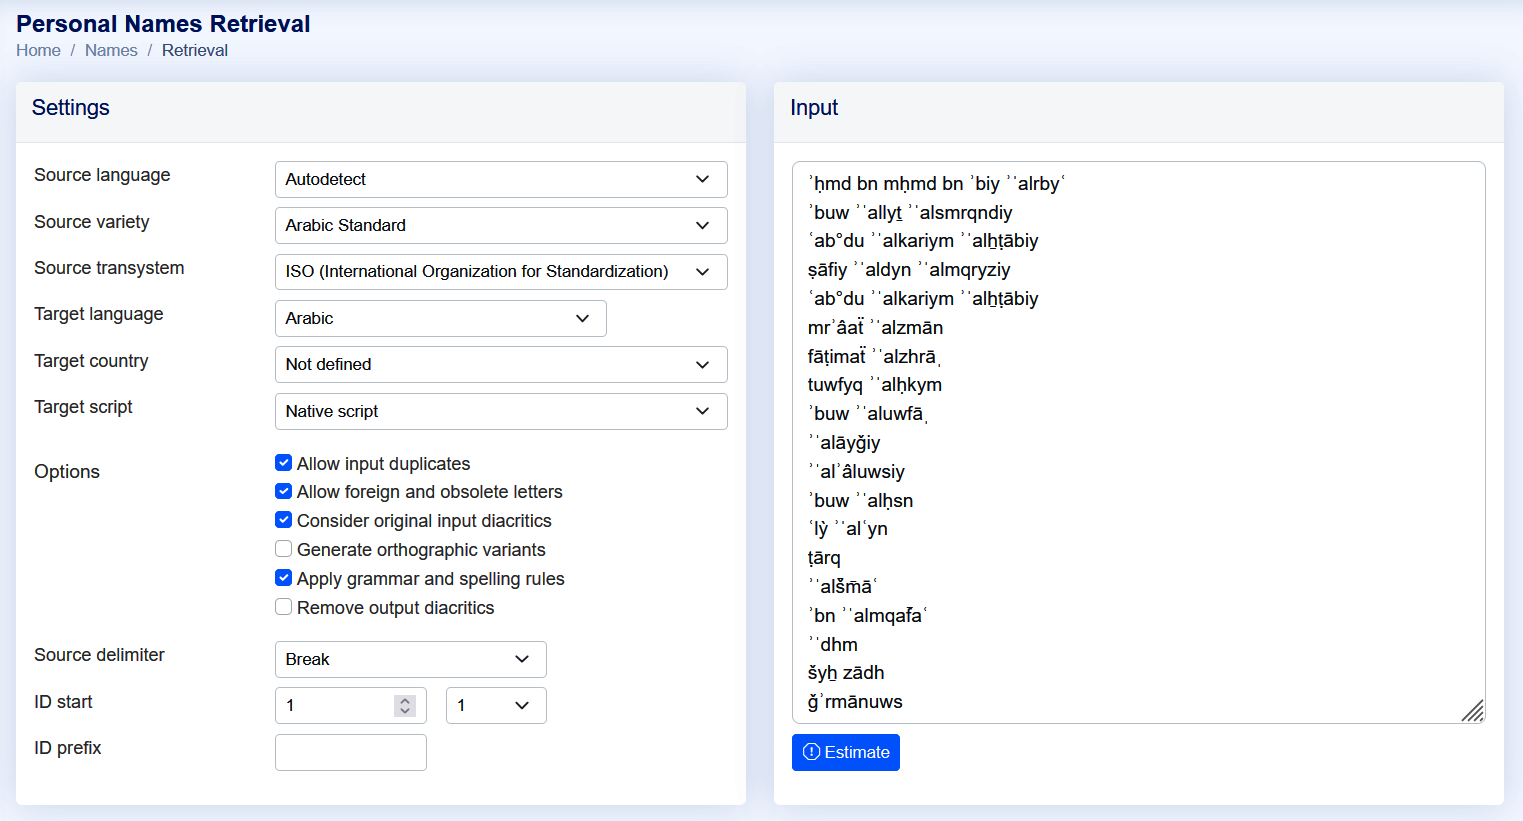The image size is (1523, 821).
Task: Click the ID start number field
Action: click(x=351, y=705)
